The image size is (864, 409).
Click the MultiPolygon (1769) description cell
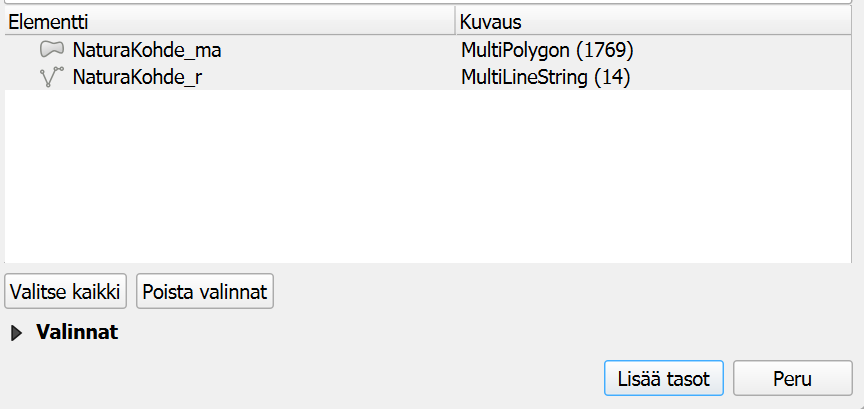pyautogui.click(x=547, y=49)
